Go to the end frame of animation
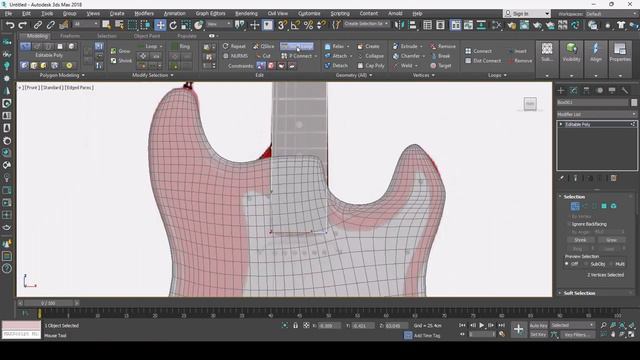640x360 pixels. click(x=502, y=325)
